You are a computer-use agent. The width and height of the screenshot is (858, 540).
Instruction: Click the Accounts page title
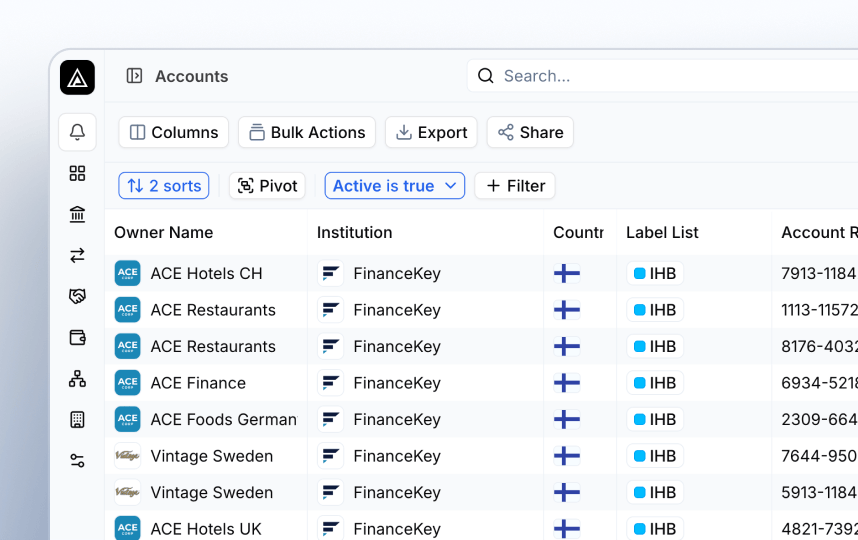192,76
